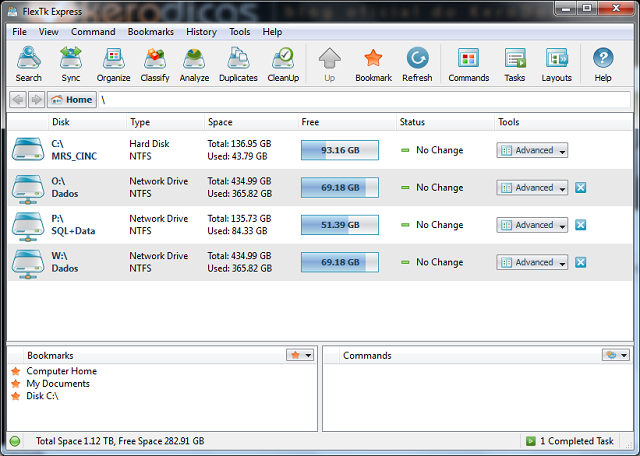Navigate forward with right arrow
640x456 pixels.
click(36, 100)
